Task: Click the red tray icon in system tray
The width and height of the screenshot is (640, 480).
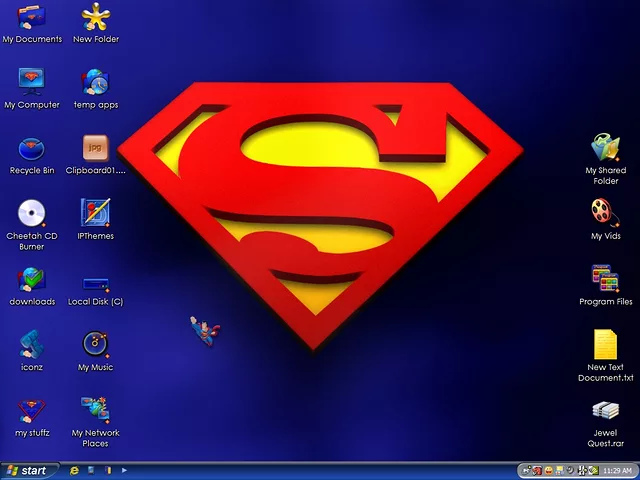Action: [x=537, y=471]
